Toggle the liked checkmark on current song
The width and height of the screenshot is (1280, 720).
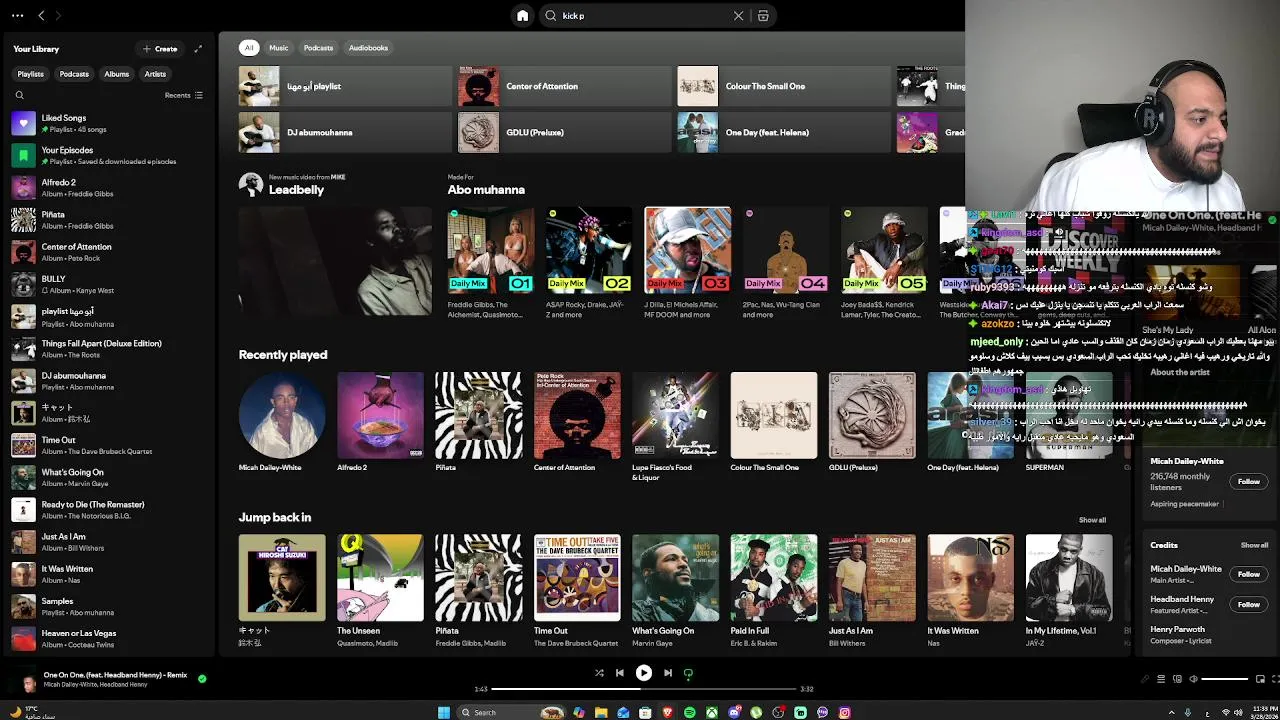[x=202, y=679]
